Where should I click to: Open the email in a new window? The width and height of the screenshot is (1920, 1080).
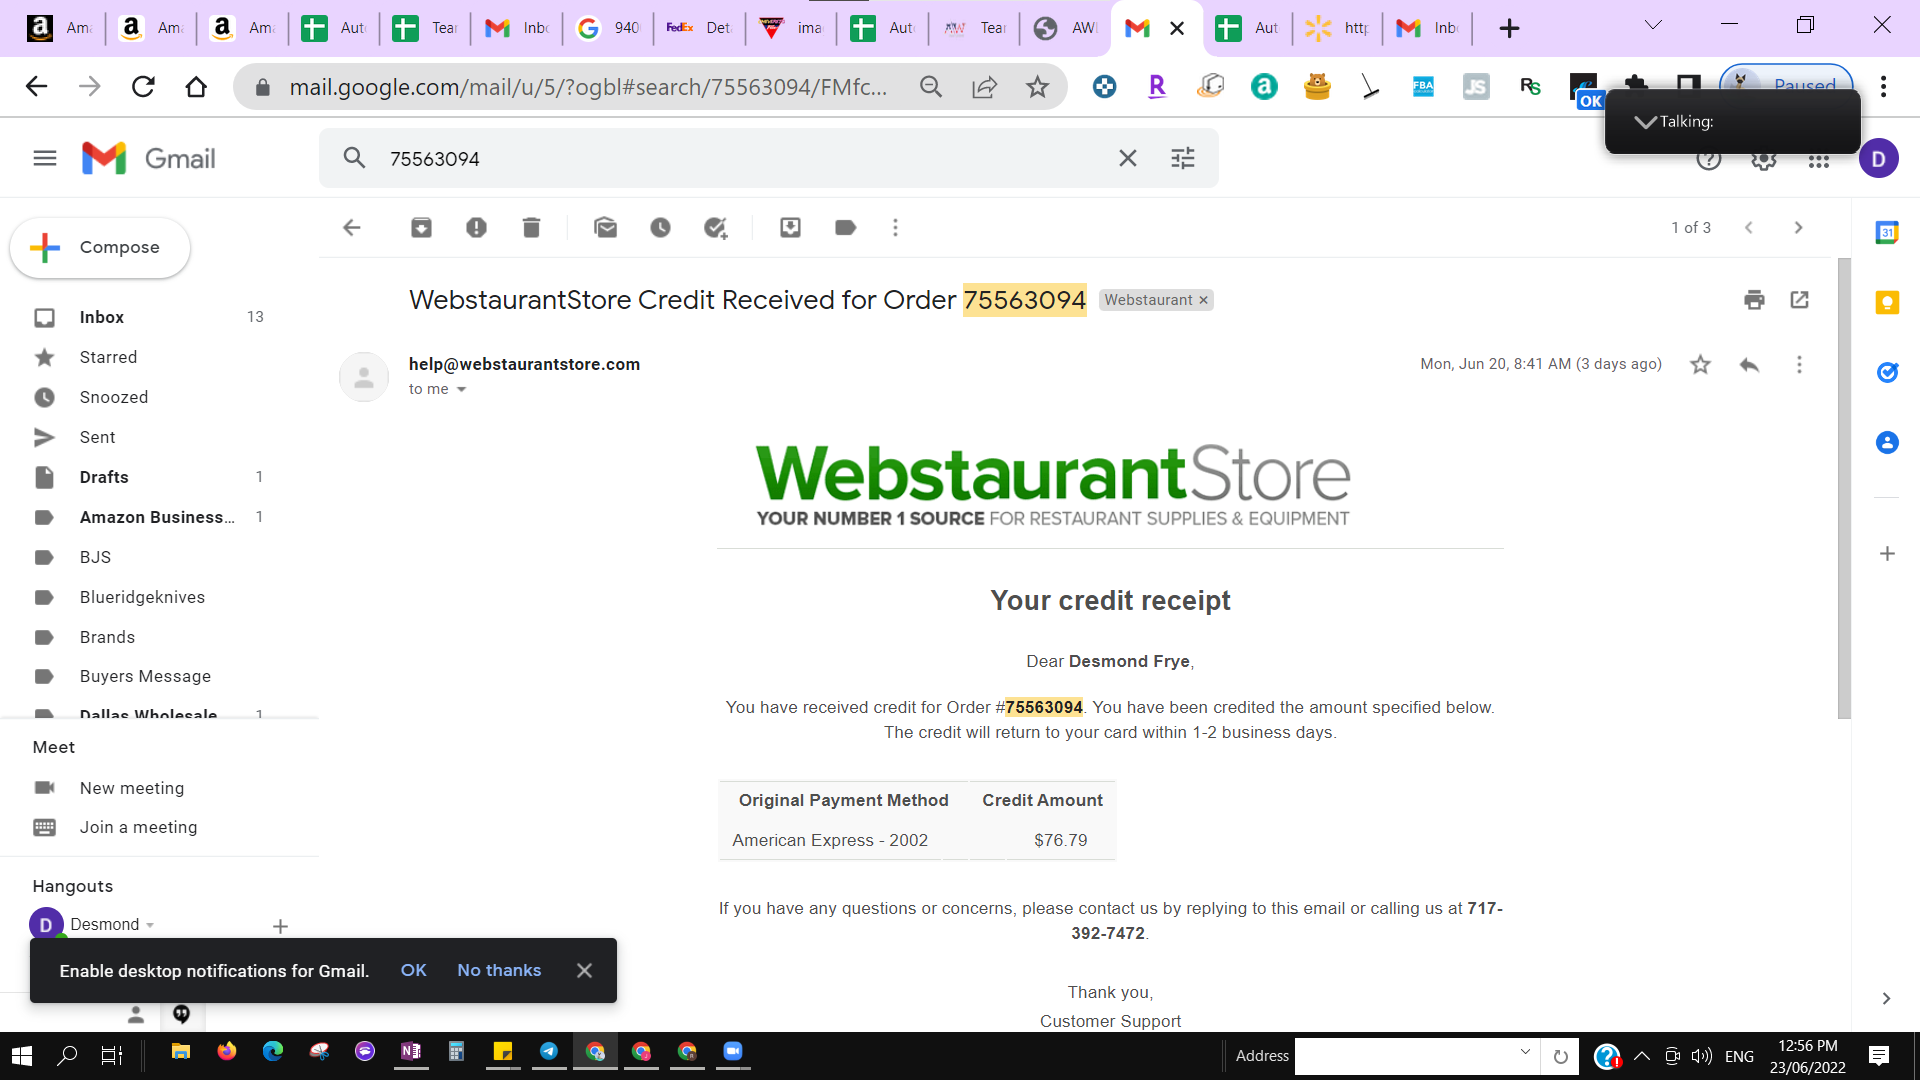pyautogui.click(x=1799, y=300)
